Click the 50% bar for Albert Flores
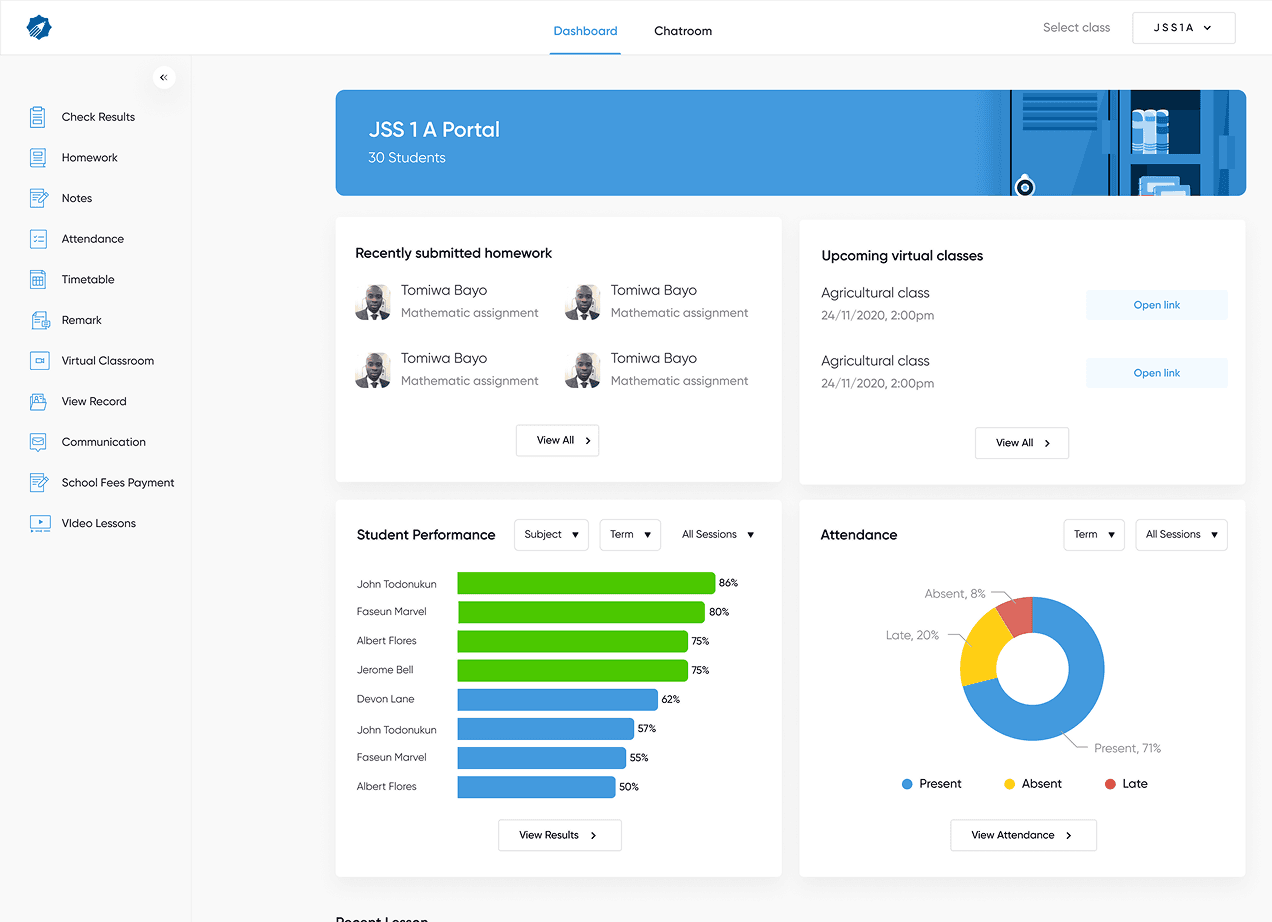 point(537,787)
